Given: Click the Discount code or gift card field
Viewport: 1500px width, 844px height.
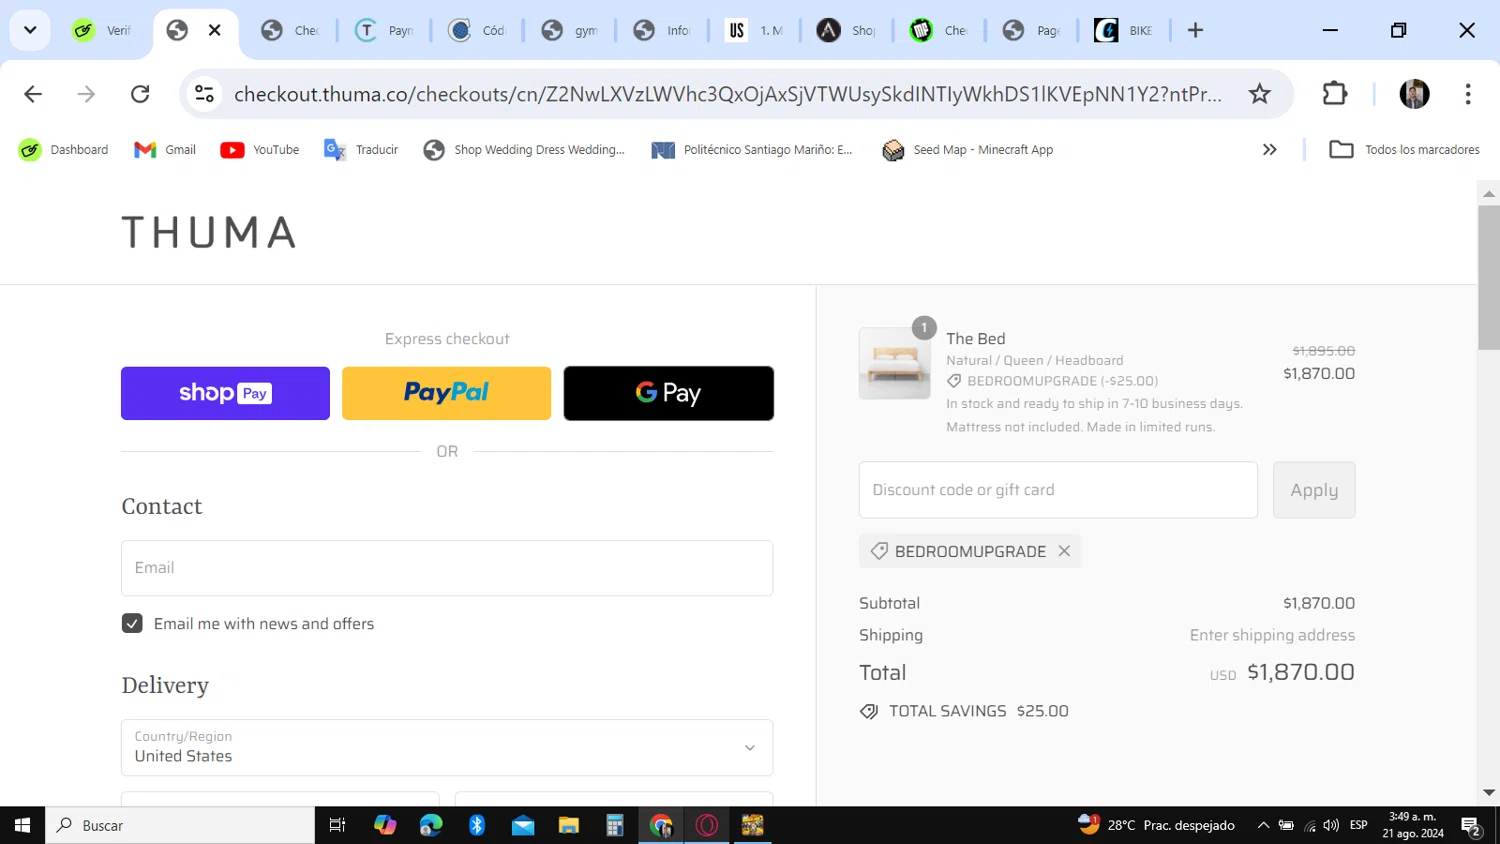Looking at the screenshot, I should point(1058,490).
